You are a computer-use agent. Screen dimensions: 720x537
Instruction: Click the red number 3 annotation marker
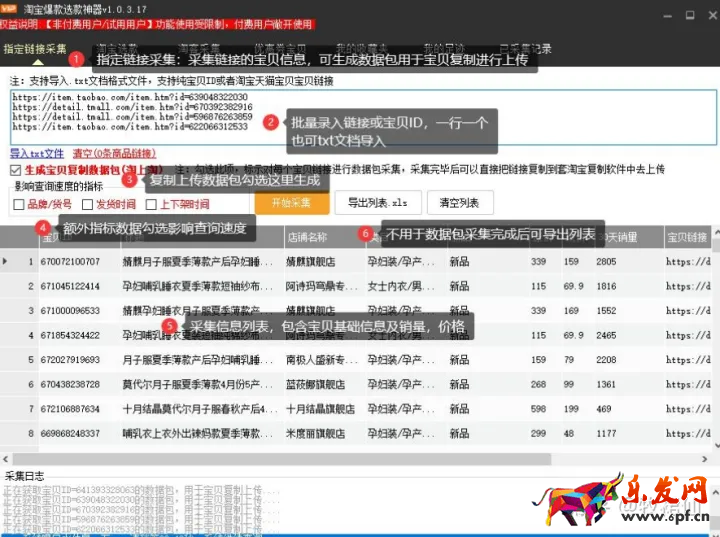(129, 180)
